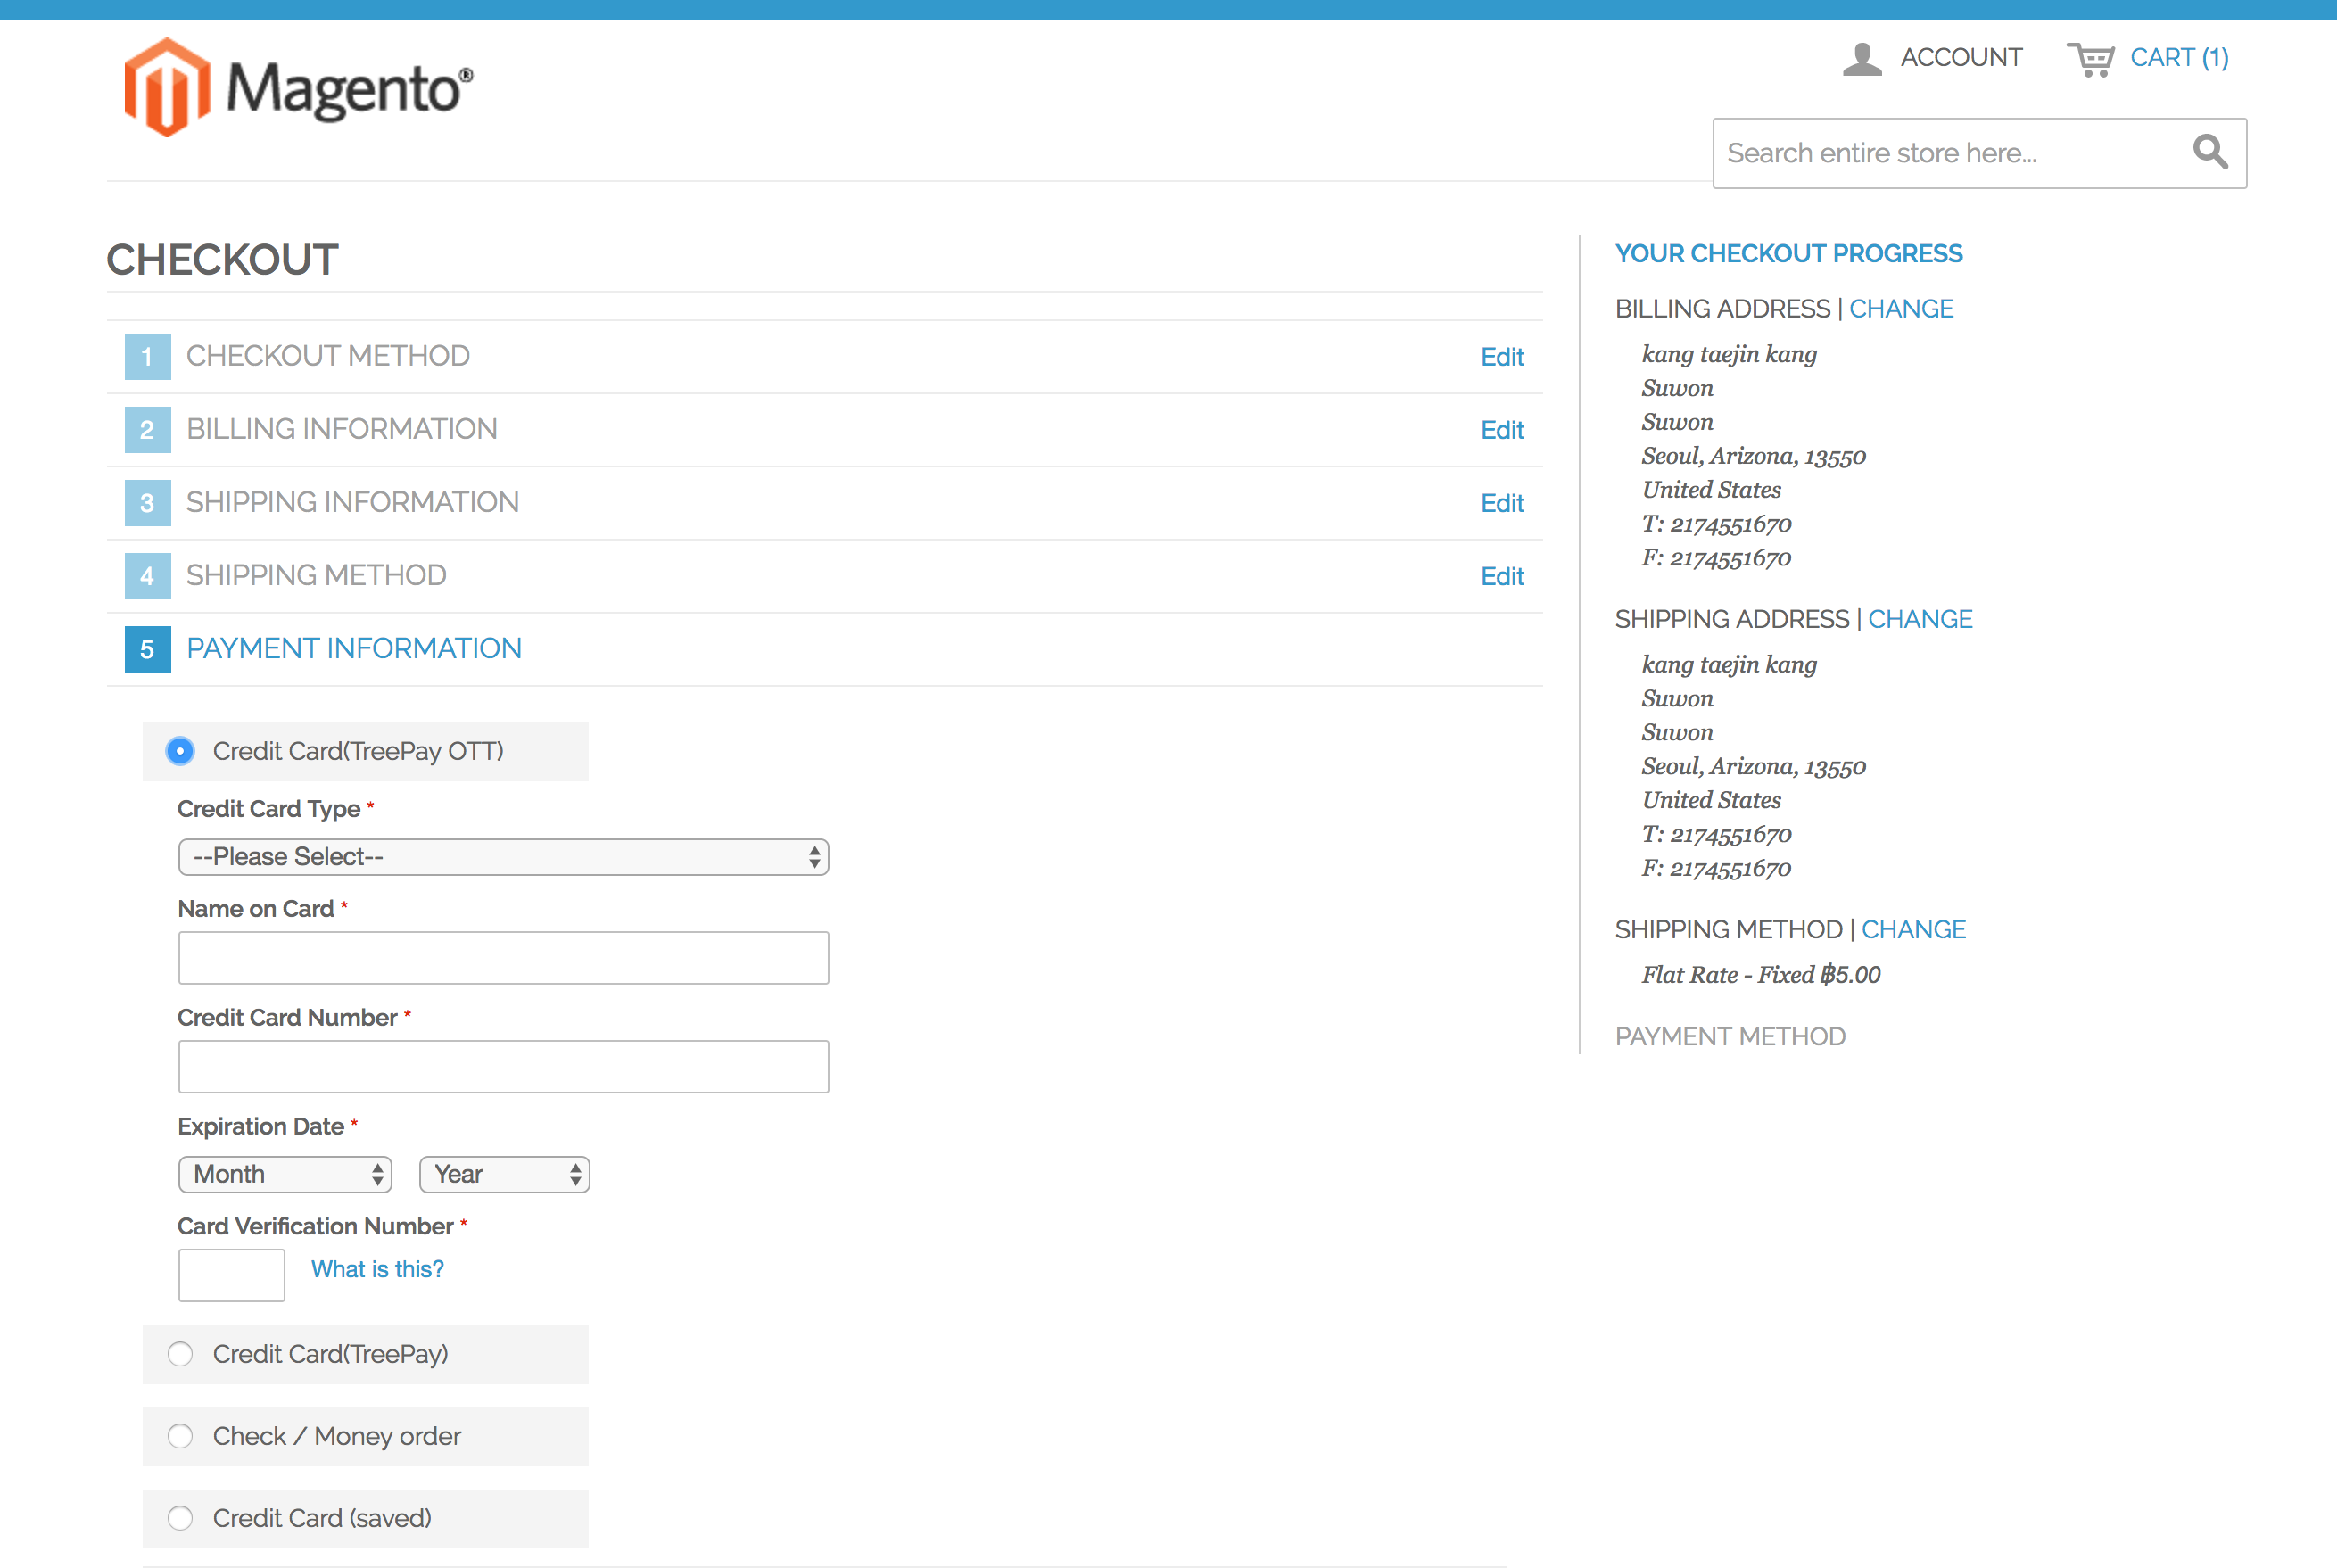
Task: Click the shopping cart icon
Action: (x=2090, y=59)
